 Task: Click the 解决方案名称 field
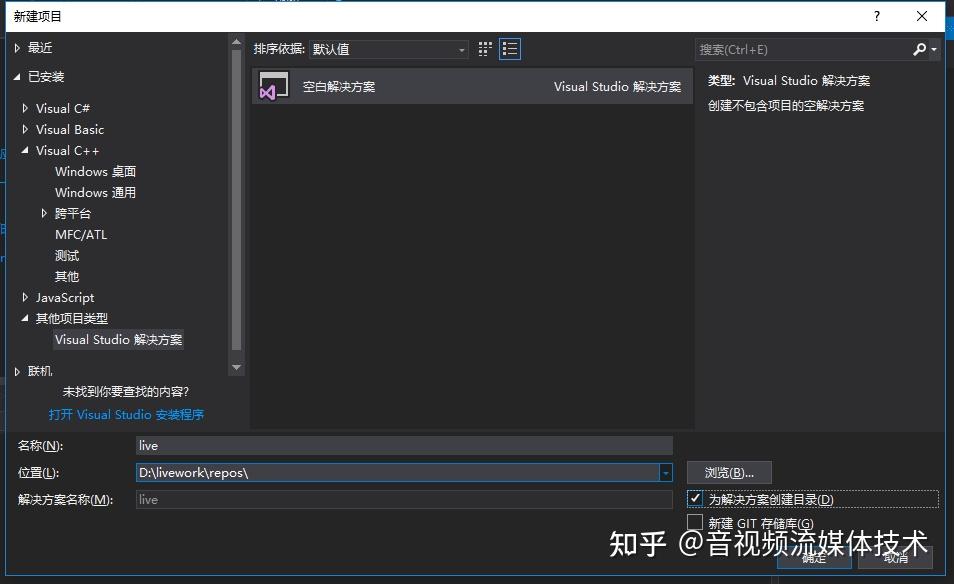(x=404, y=499)
